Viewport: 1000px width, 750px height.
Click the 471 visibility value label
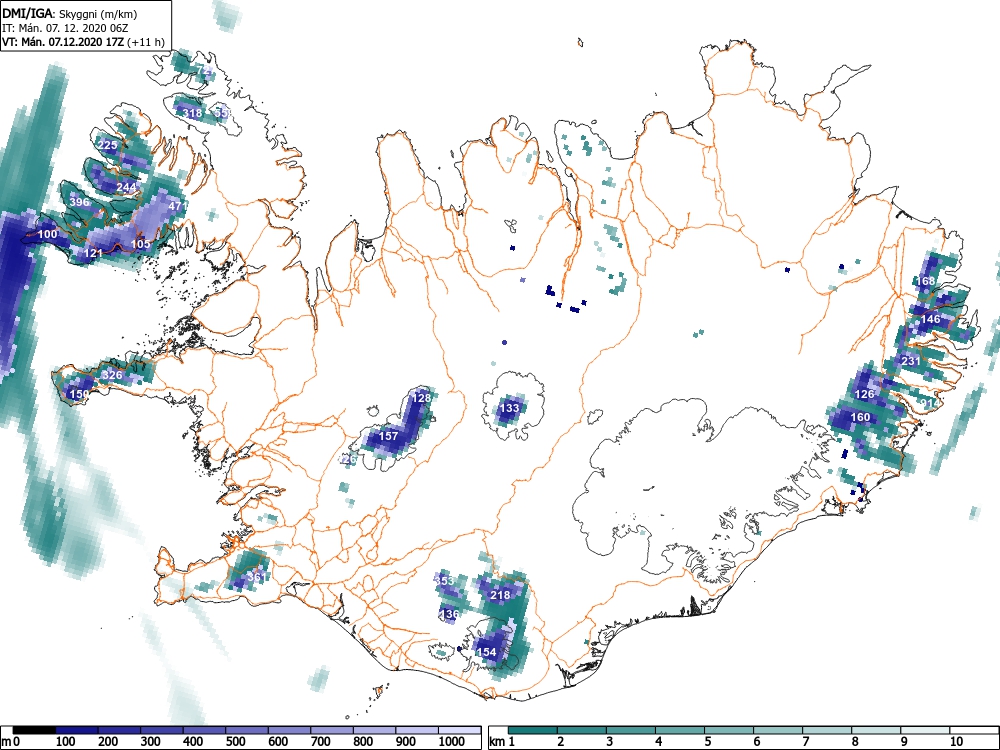(x=178, y=206)
